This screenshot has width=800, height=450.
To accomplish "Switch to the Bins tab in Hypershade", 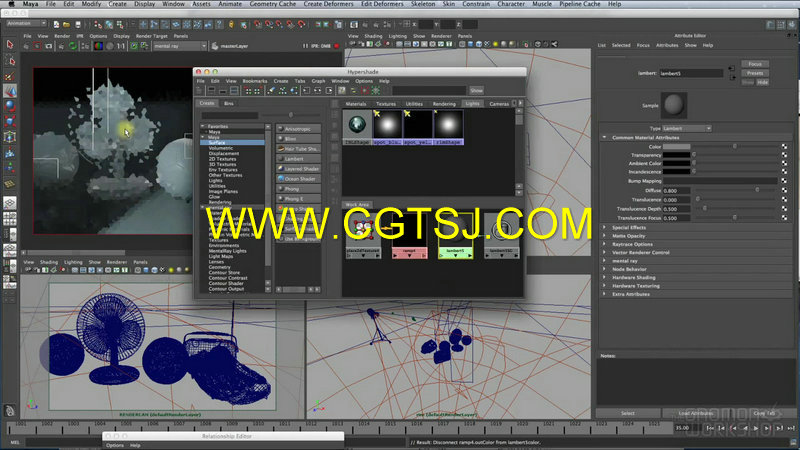I will pyautogui.click(x=229, y=104).
